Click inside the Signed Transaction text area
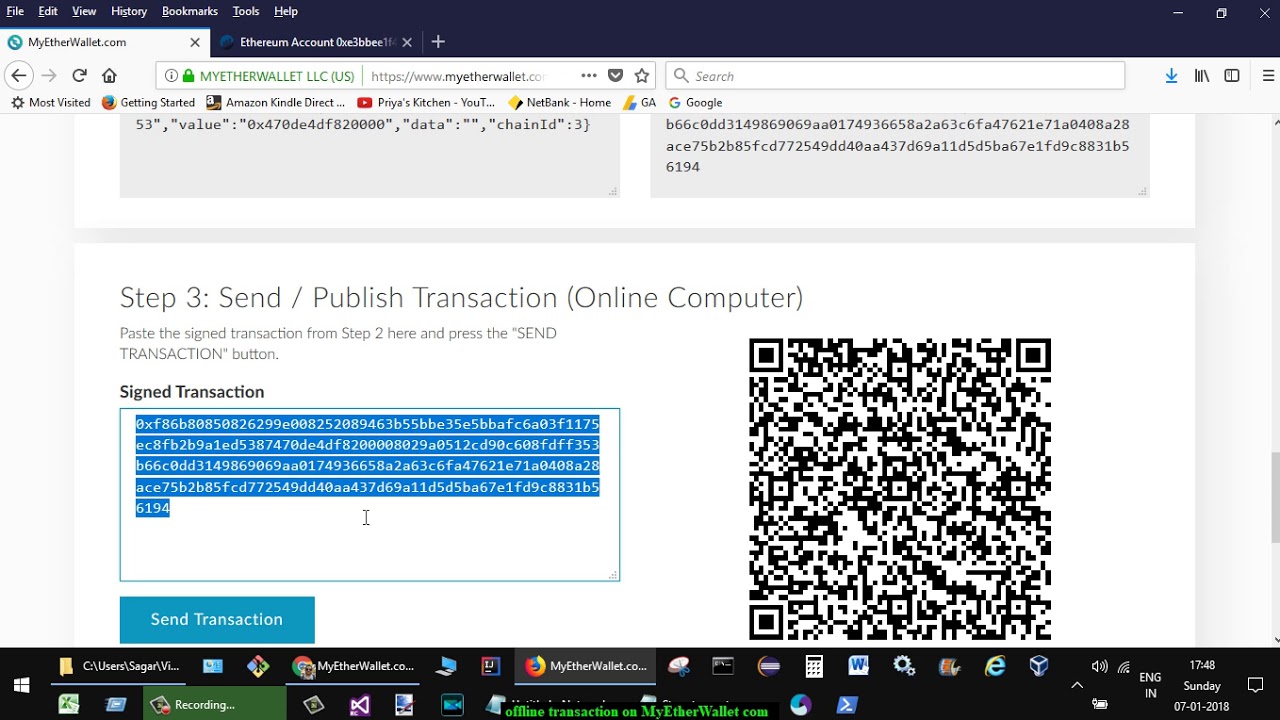Viewport: 1280px width, 720px height. click(370, 494)
